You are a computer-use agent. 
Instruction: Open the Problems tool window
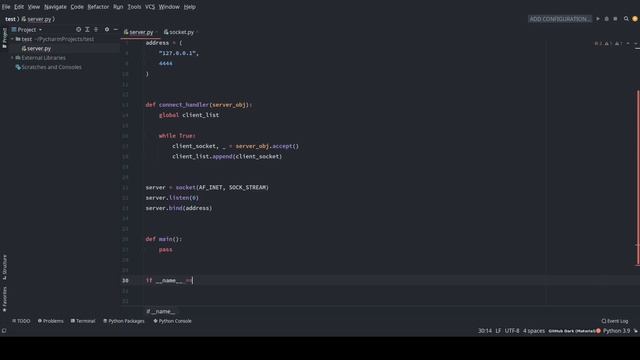pos(51,321)
